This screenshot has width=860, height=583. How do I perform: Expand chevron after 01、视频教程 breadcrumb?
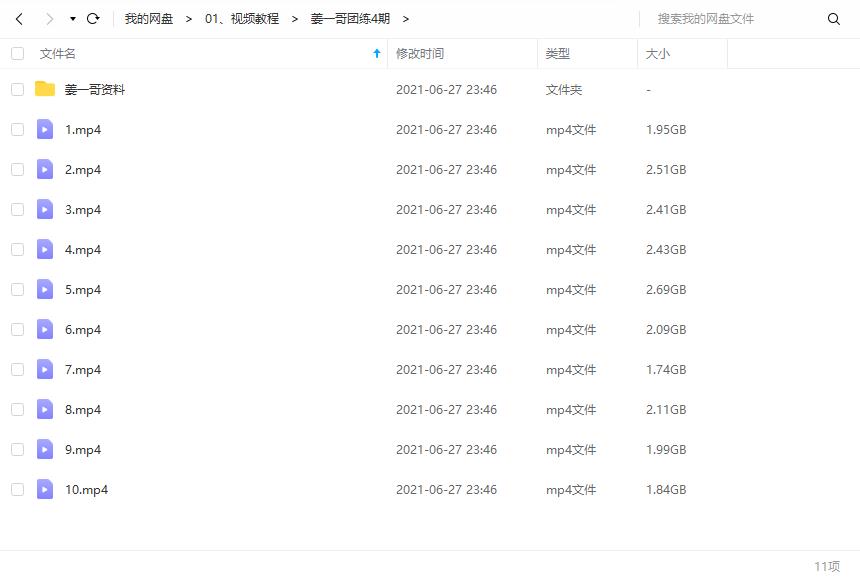[x=295, y=19]
